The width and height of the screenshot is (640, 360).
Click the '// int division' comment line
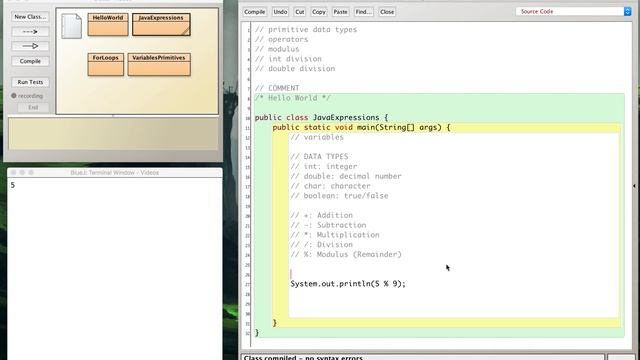[x=288, y=59]
